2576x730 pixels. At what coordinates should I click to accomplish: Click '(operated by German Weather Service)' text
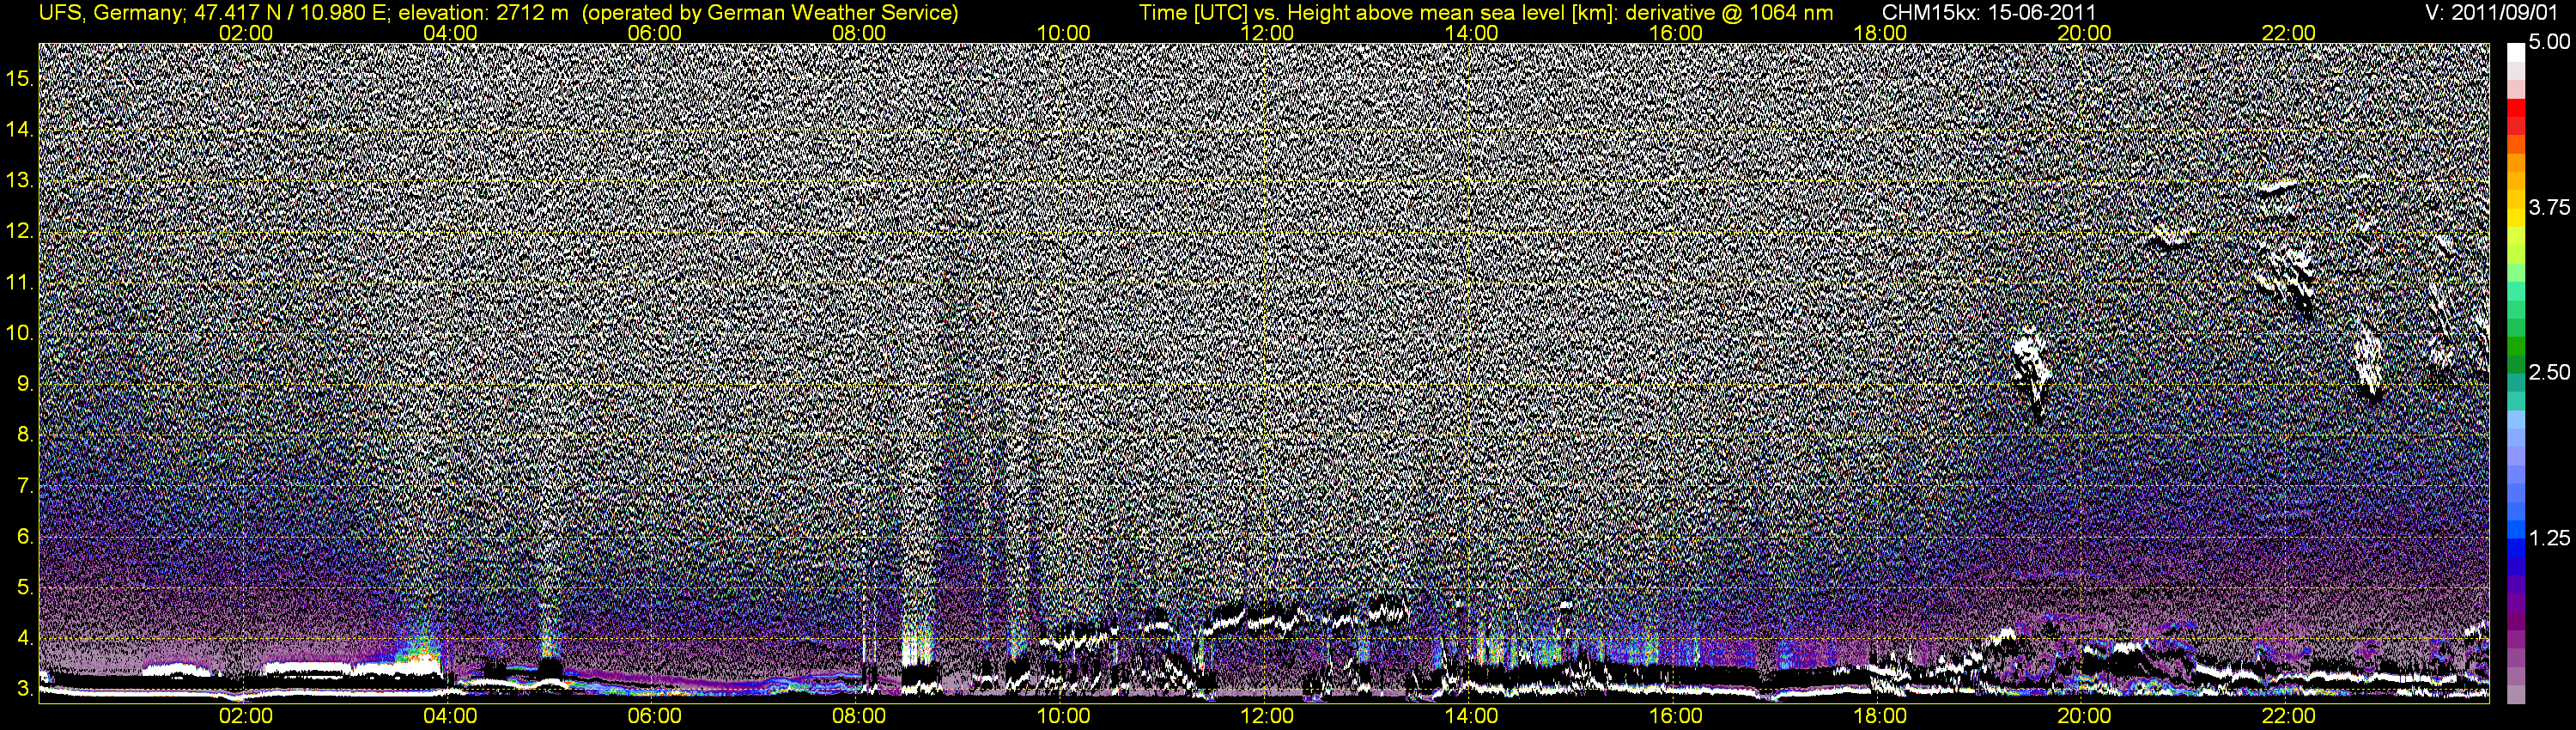pos(772,12)
